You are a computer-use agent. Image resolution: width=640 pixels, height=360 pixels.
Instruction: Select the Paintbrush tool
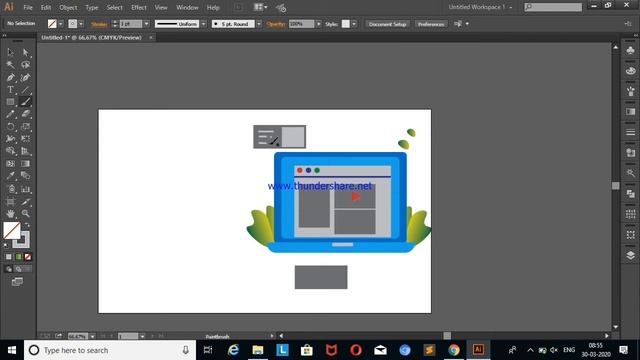click(x=26, y=102)
